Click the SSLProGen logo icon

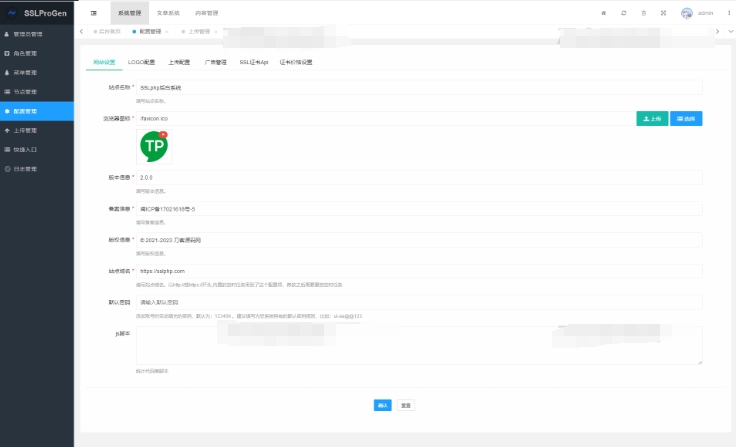point(12,13)
